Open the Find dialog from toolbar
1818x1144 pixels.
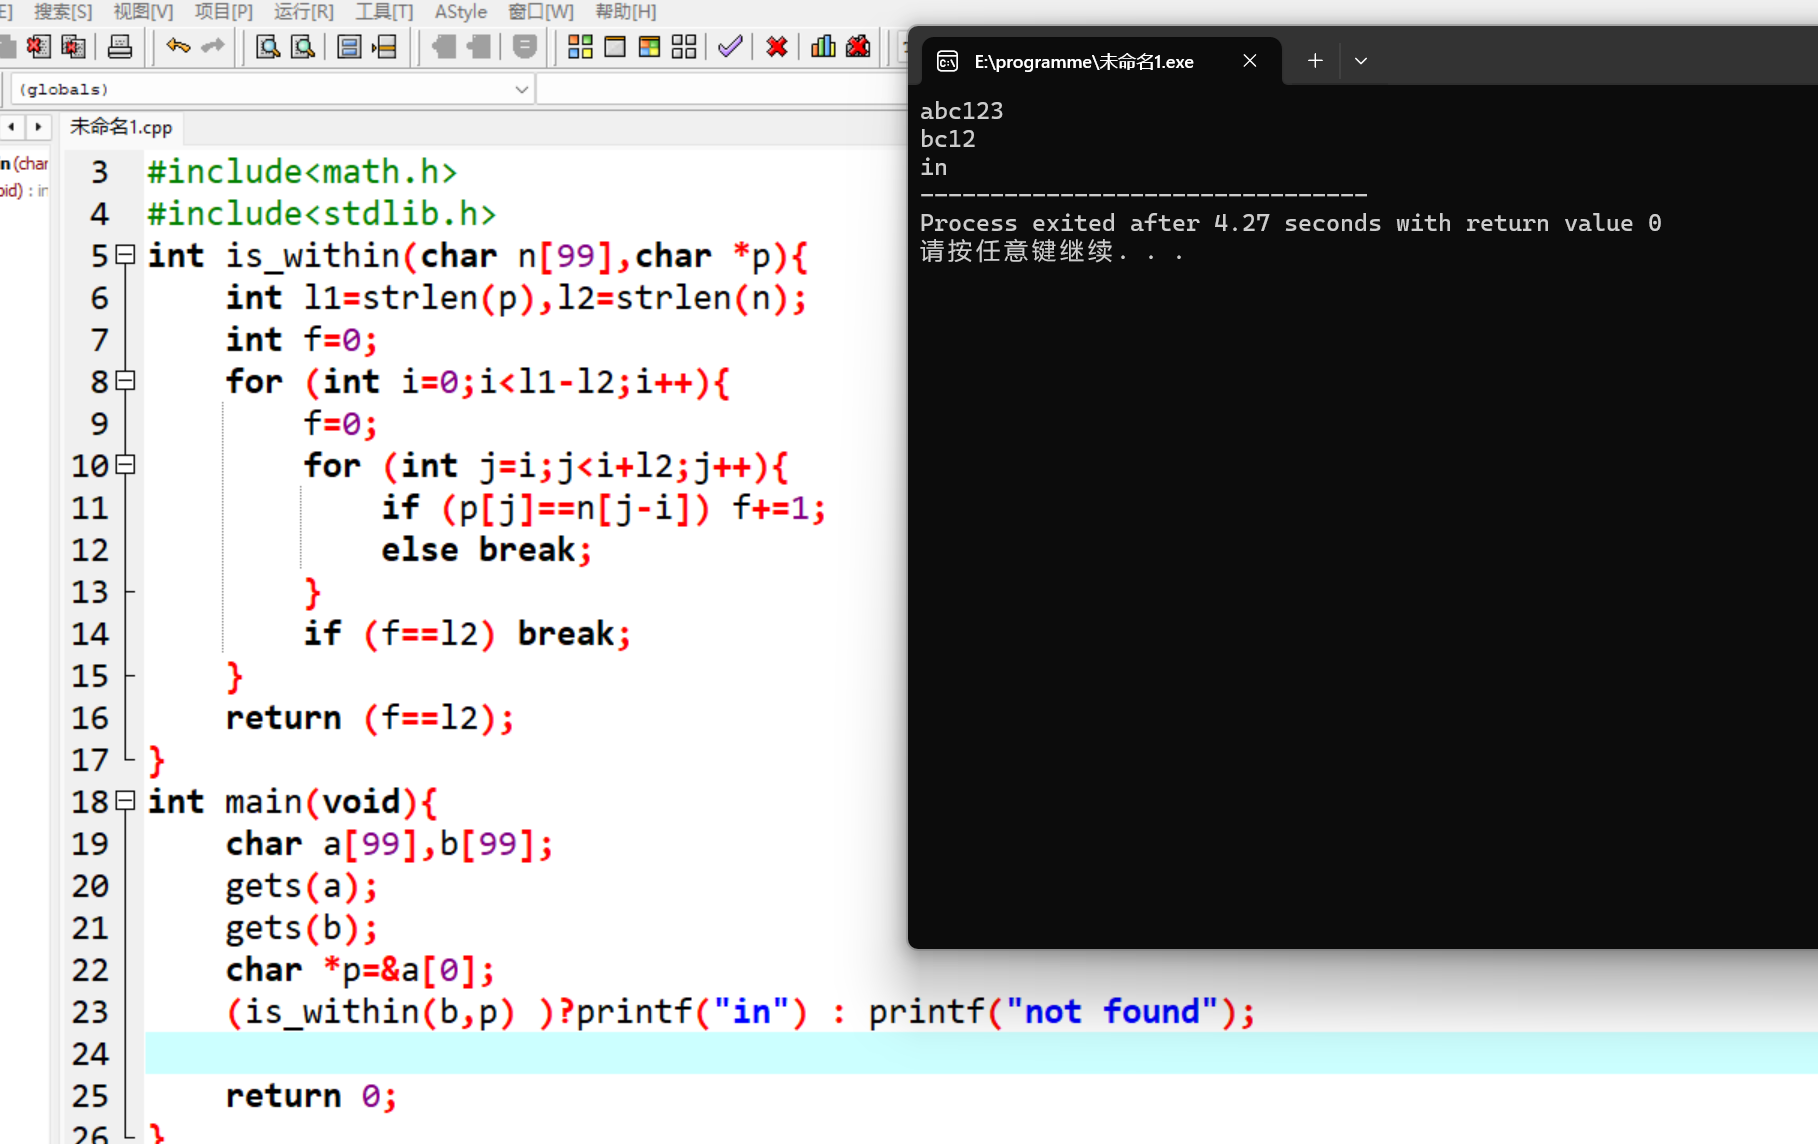[268, 46]
